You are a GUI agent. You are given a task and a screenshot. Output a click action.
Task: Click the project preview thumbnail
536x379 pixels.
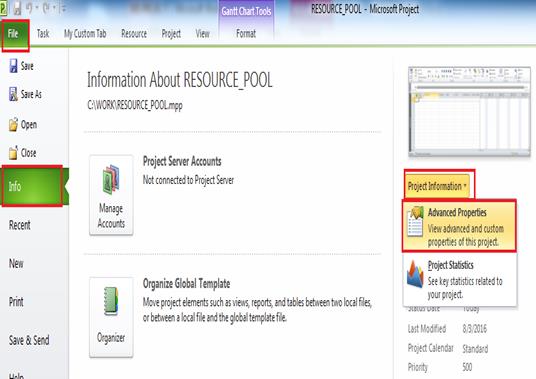(469, 111)
